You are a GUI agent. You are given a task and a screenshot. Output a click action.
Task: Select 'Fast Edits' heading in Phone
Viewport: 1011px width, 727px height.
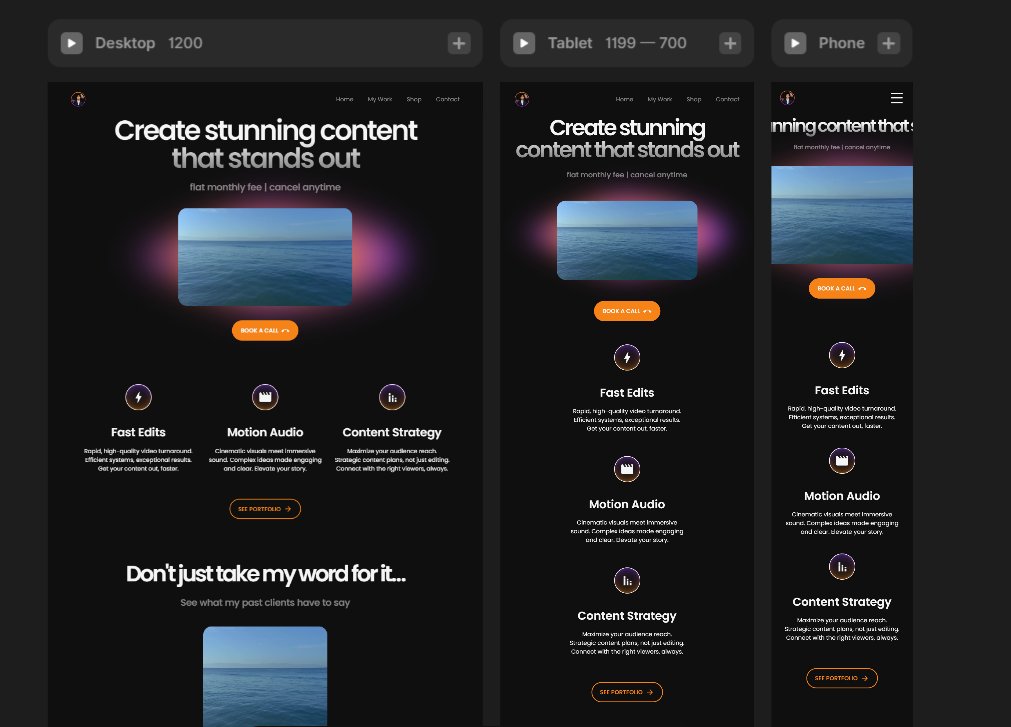click(841, 391)
